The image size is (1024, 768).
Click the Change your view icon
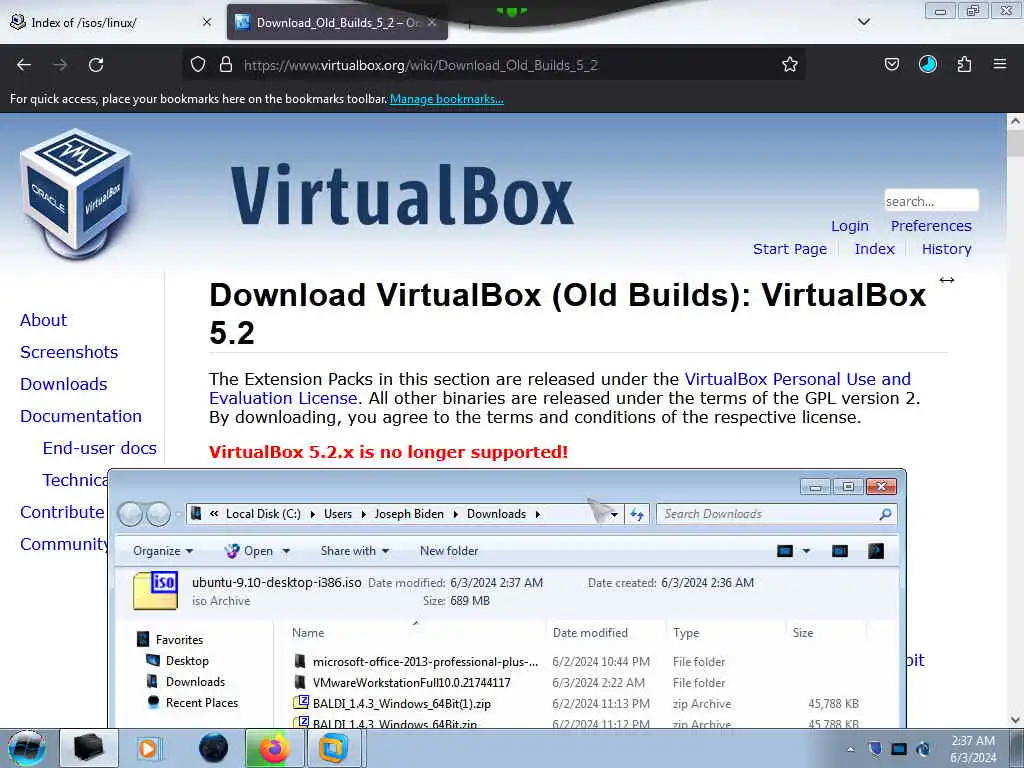[785, 551]
